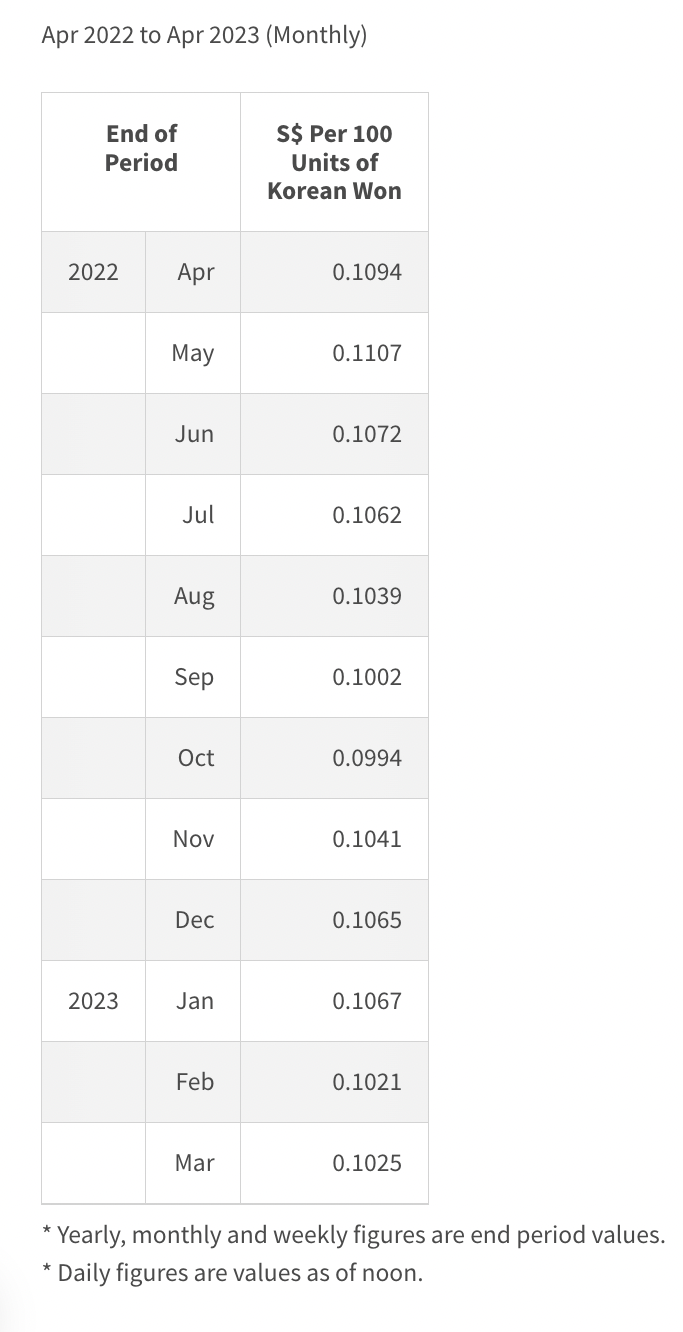The width and height of the screenshot is (683, 1332).
Task: Click the Aug month cell
Action: pos(194,596)
